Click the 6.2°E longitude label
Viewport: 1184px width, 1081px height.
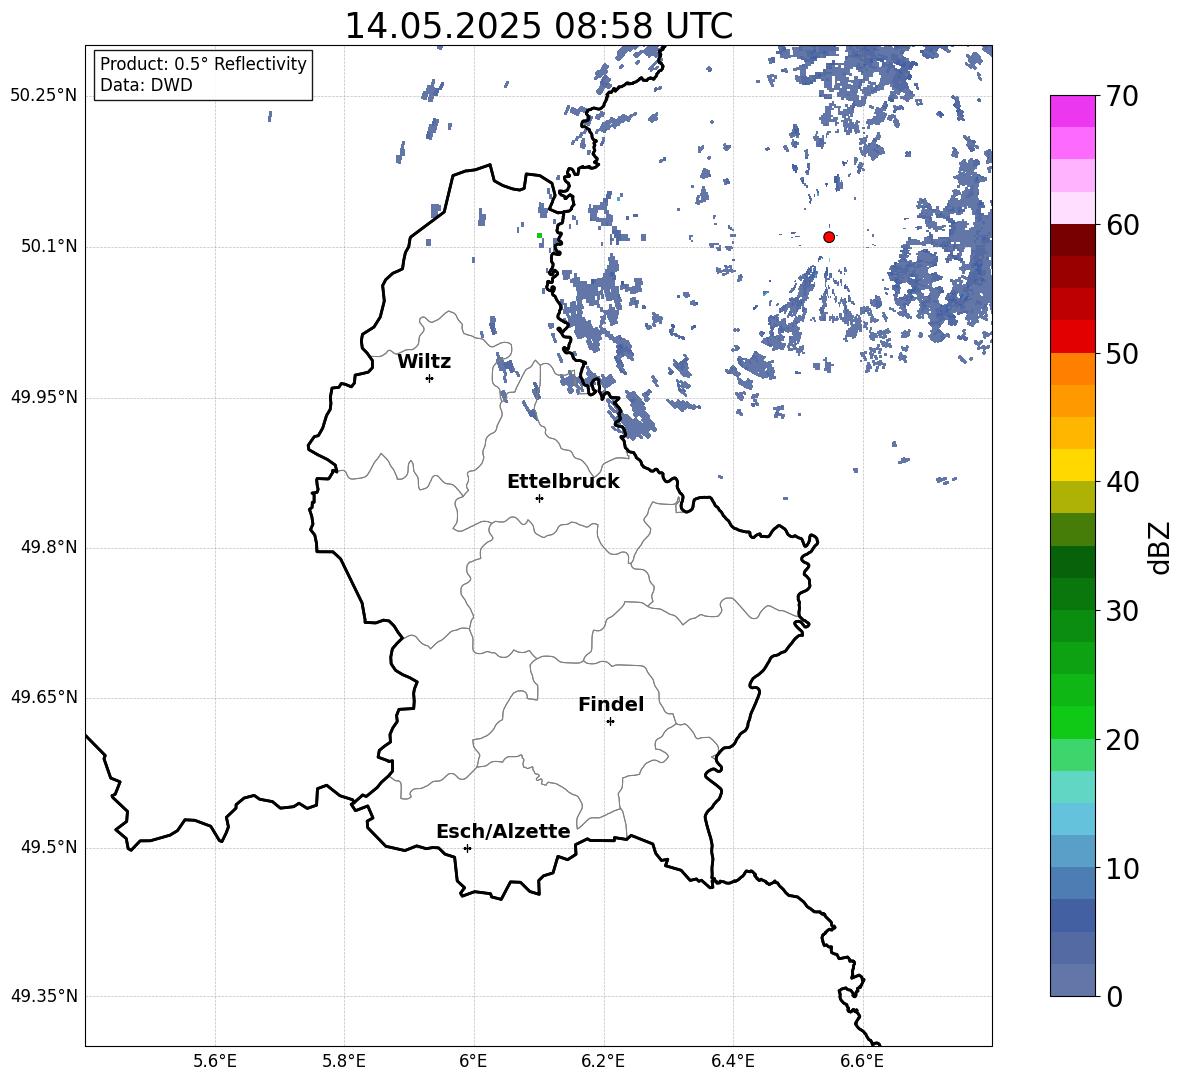[603, 1061]
